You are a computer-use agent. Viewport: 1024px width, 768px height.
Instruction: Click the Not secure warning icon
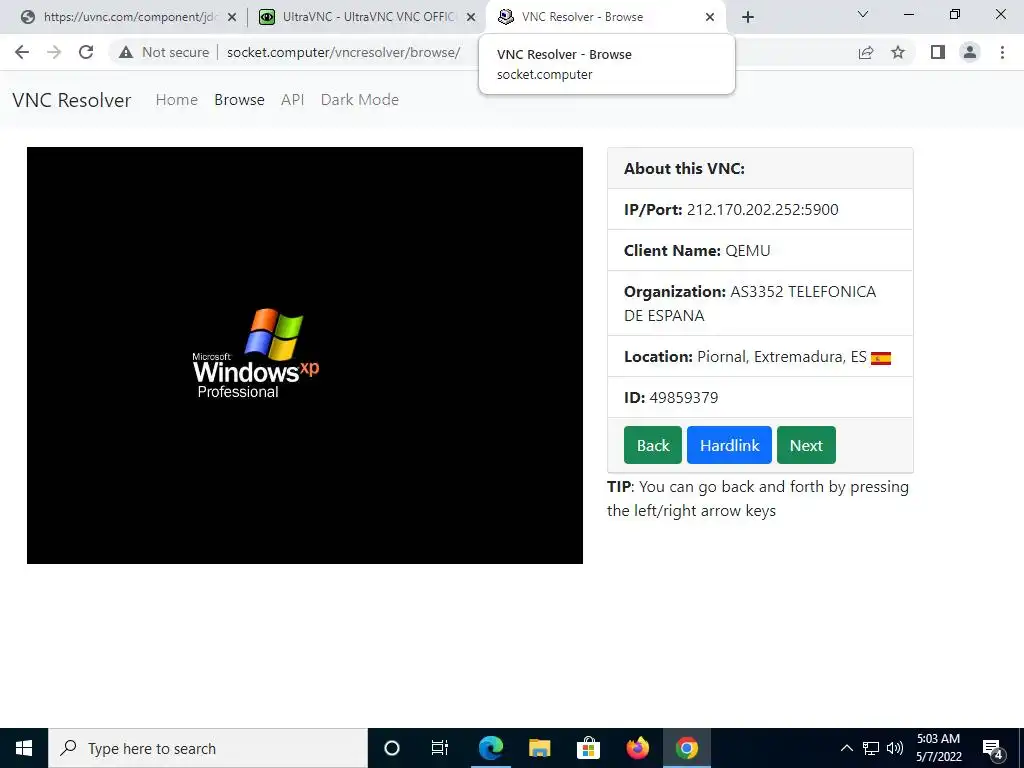[126, 52]
